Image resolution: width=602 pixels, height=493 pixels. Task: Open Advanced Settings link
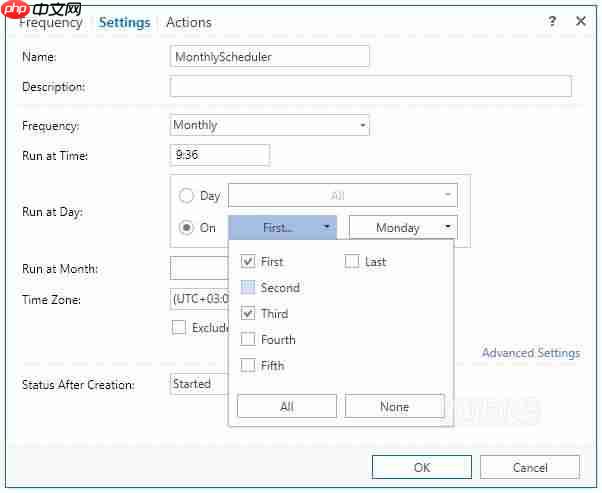point(531,353)
